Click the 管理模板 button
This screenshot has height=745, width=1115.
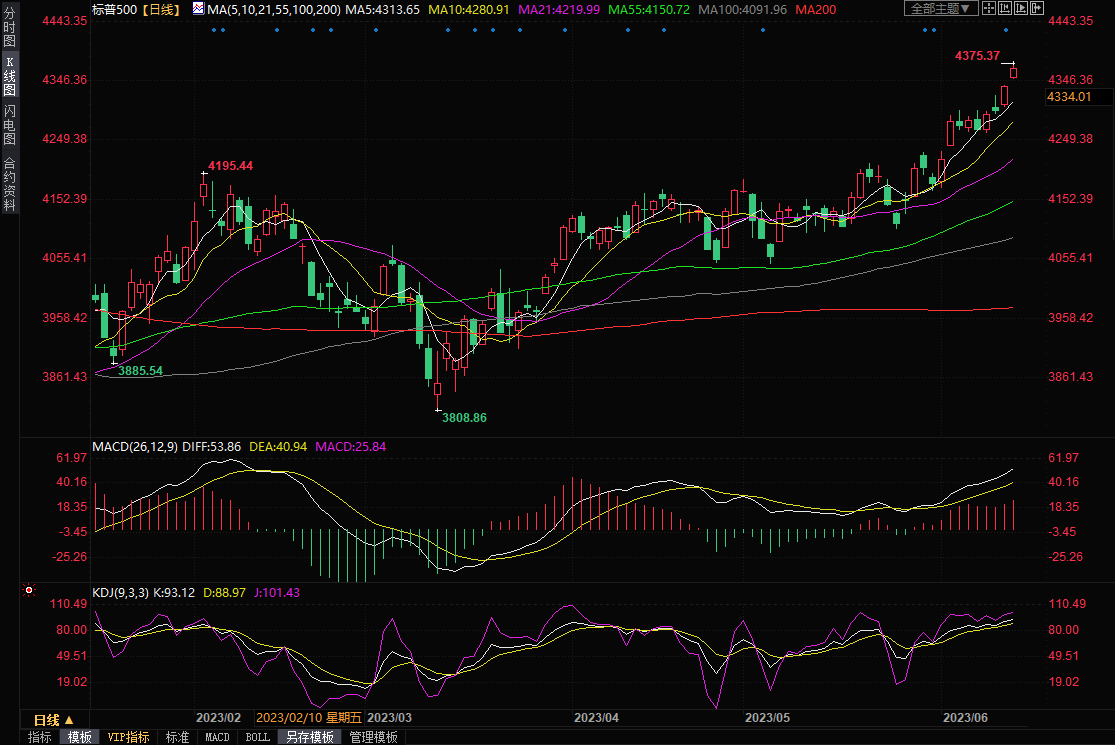coord(373,737)
